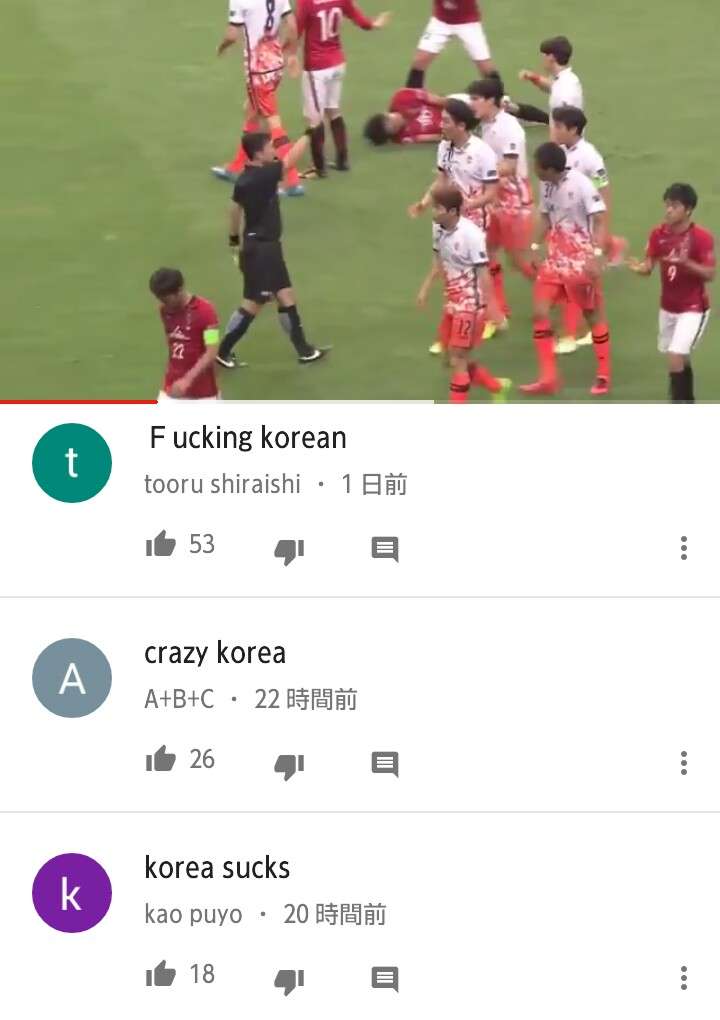Screen dimensions: 720x1020
Task: Open A+B+C's gray avatar profile
Action: point(72,678)
